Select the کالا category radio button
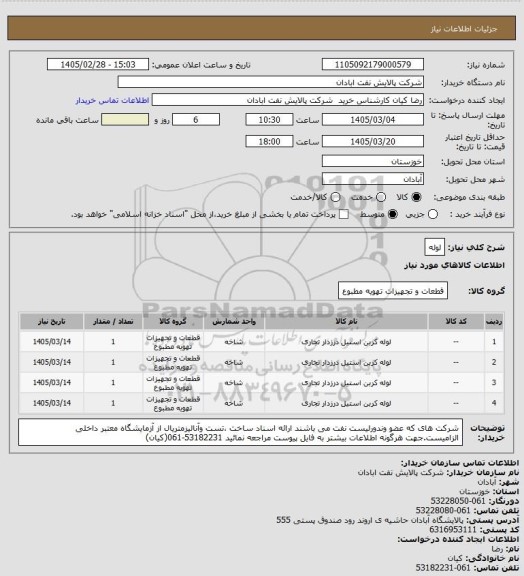Viewport: 524px width, 576px height. click(416, 197)
